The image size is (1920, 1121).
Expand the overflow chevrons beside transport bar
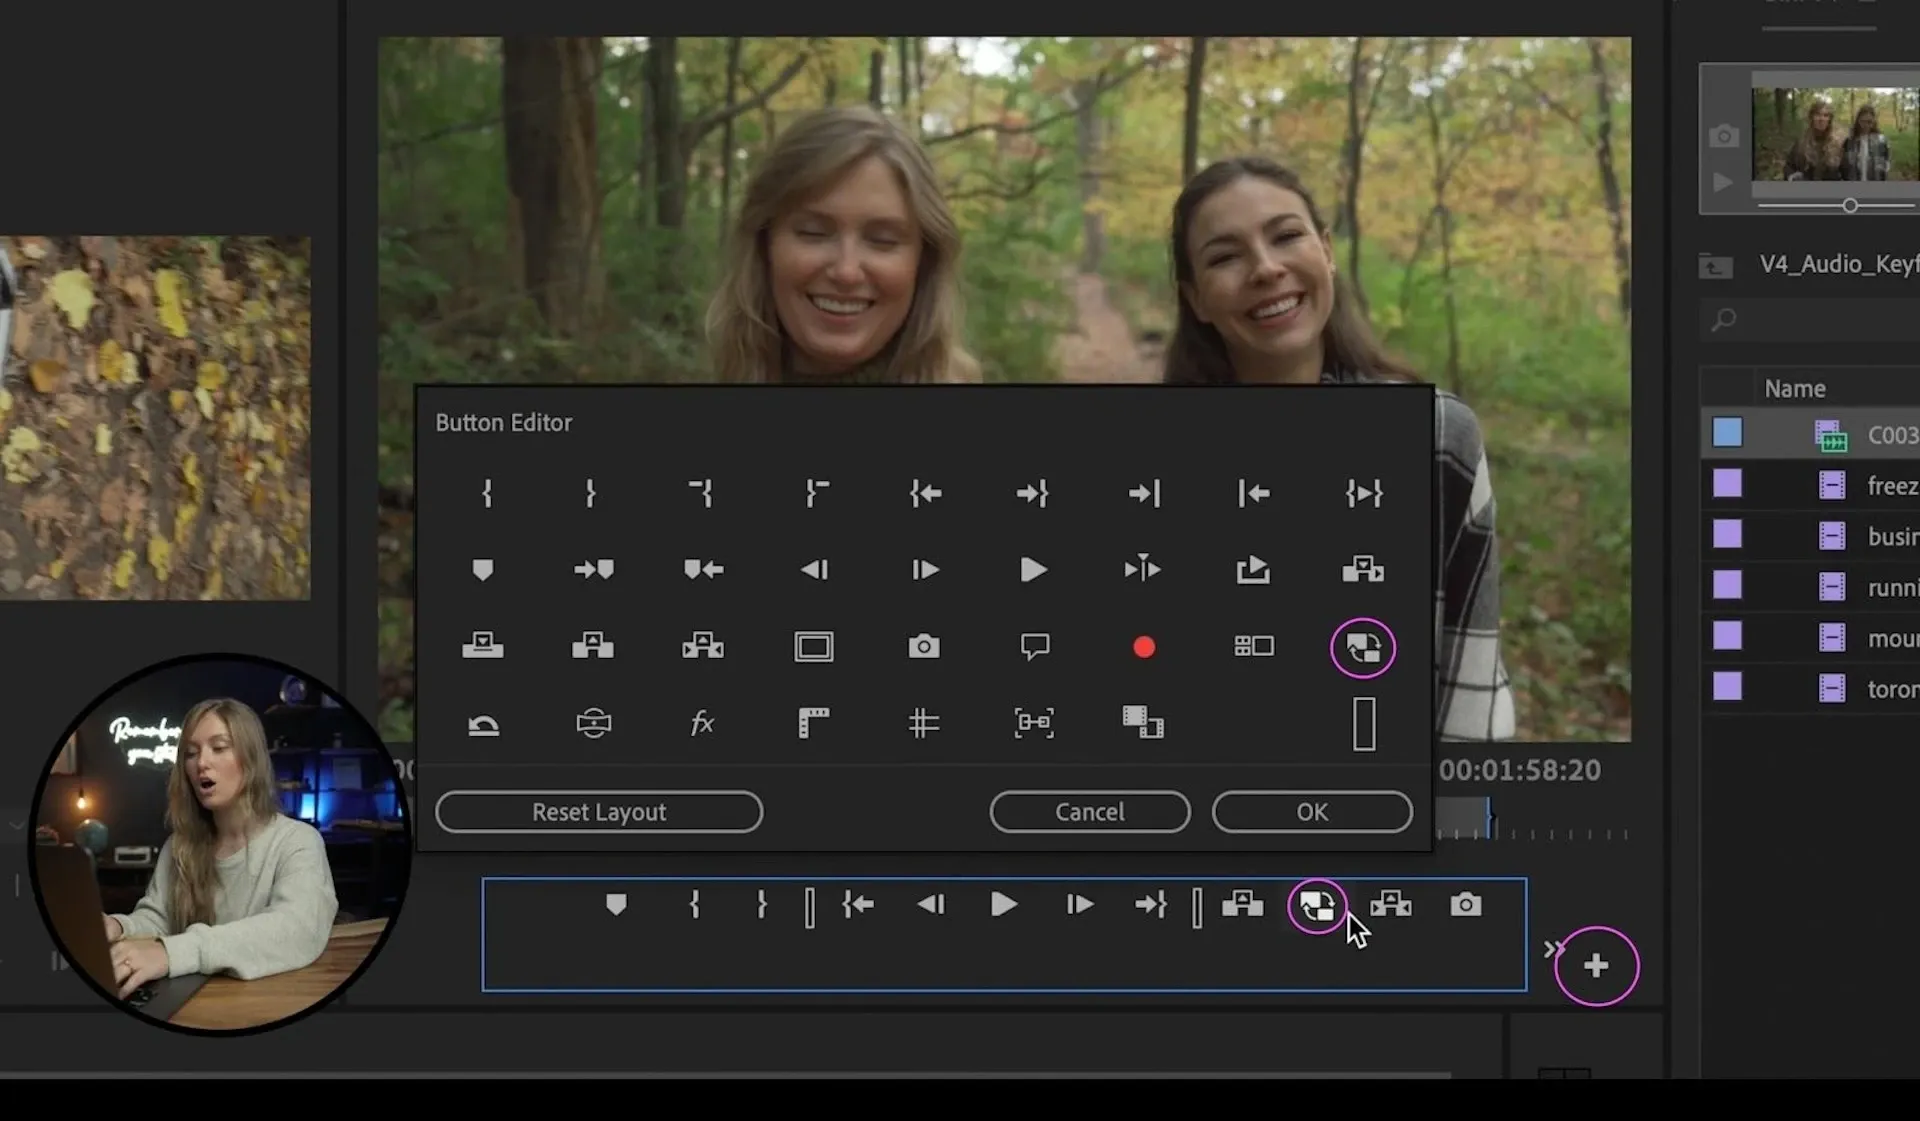pos(1551,948)
